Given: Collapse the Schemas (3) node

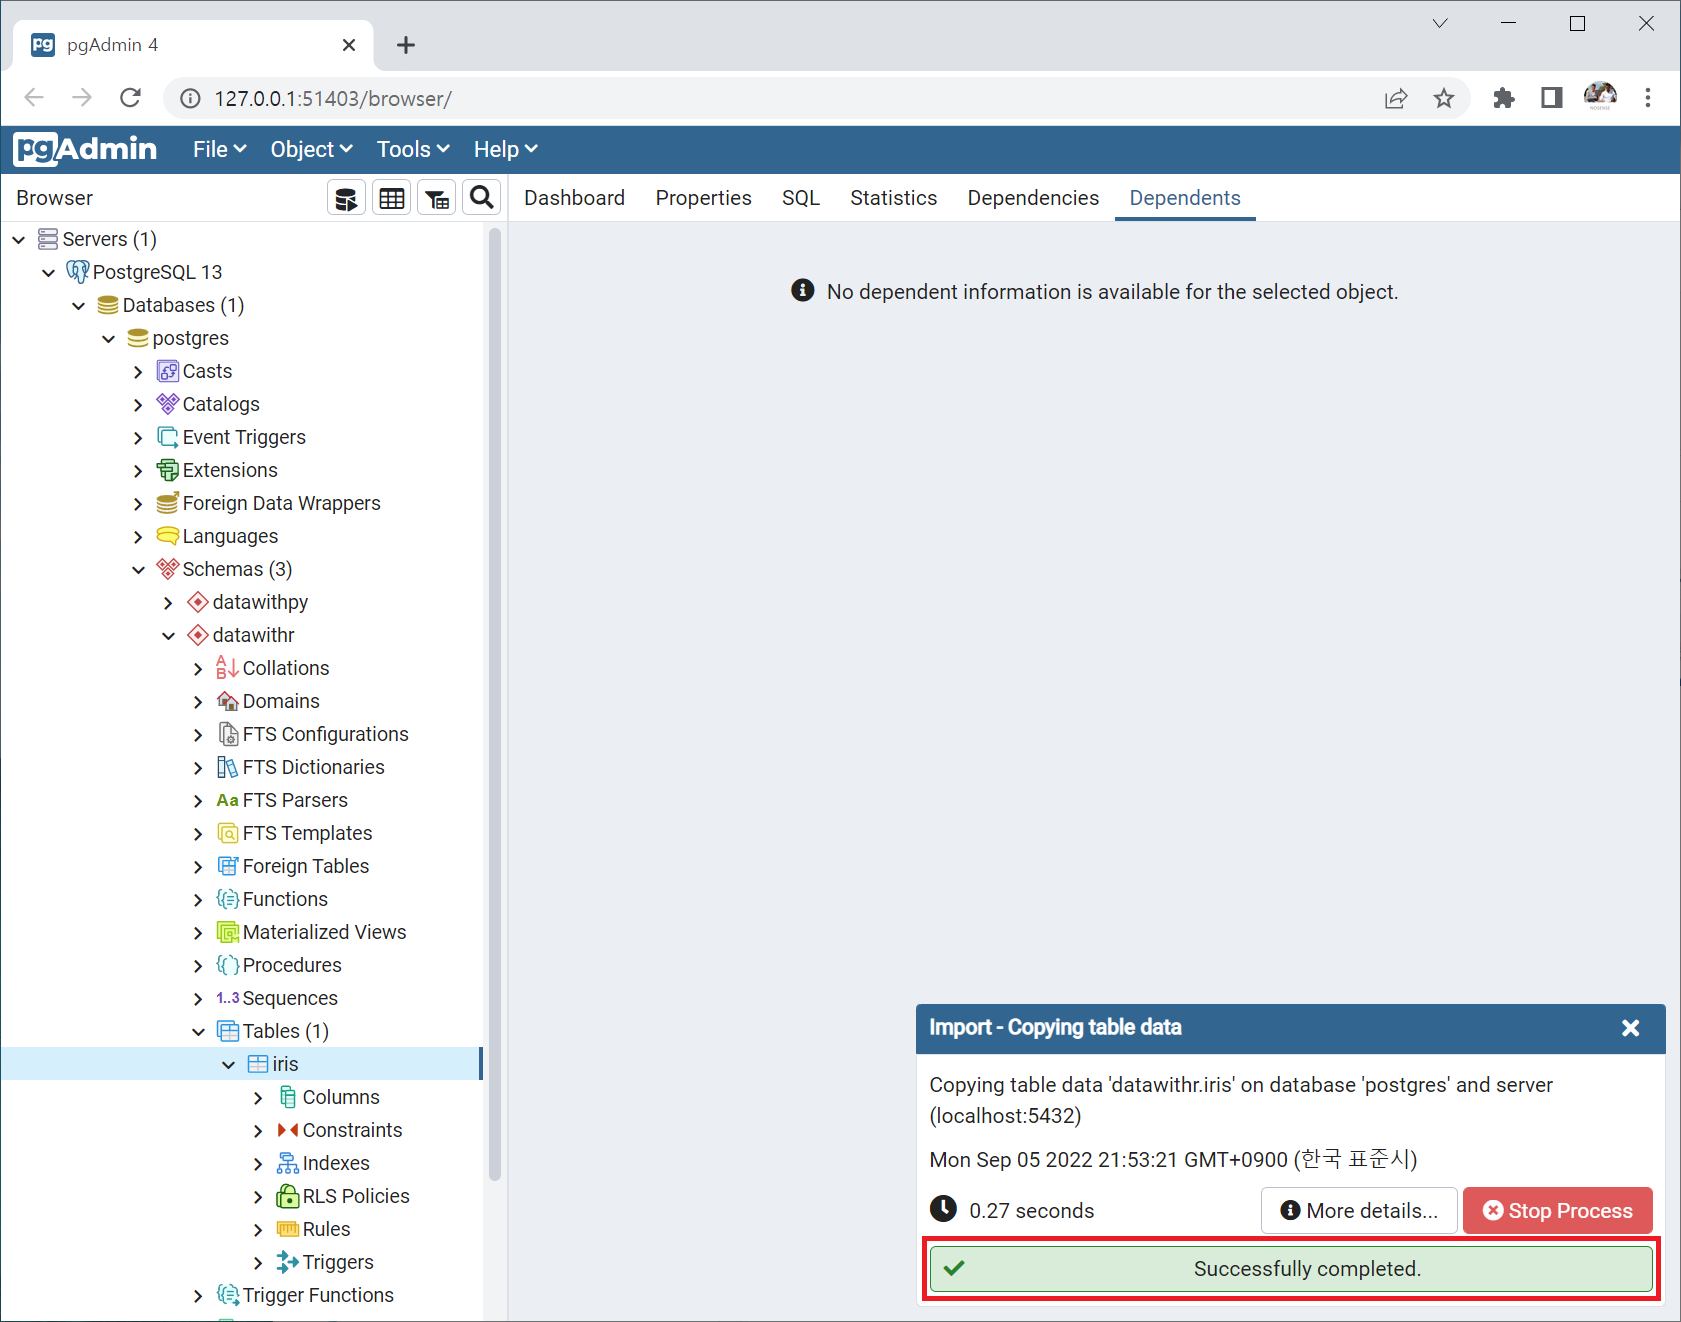Looking at the screenshot, I should [x=138, y=569].
